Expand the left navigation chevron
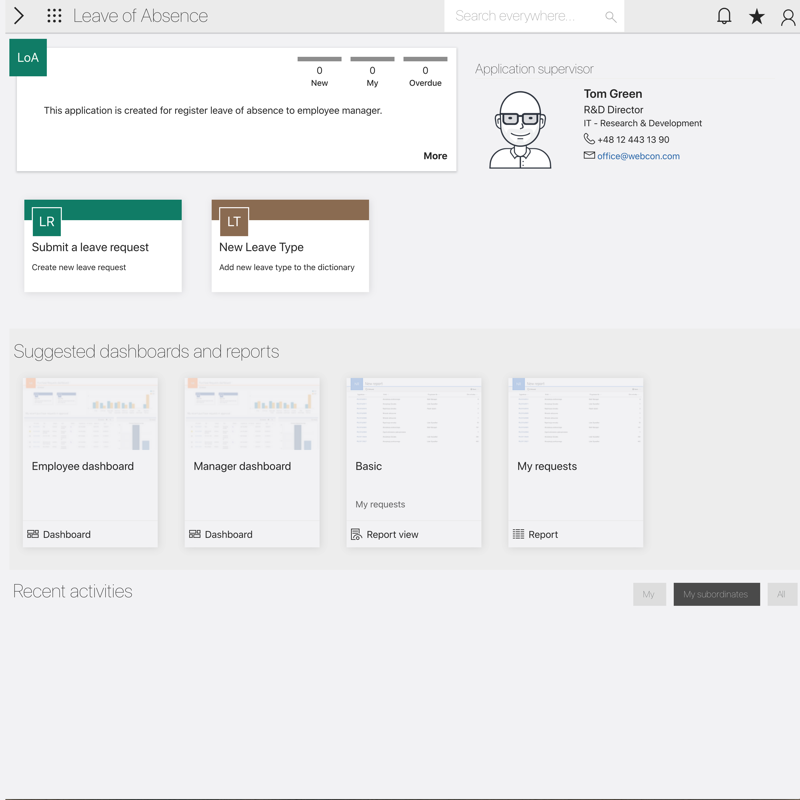Screen dimensions: 800x800 (19, 16)
